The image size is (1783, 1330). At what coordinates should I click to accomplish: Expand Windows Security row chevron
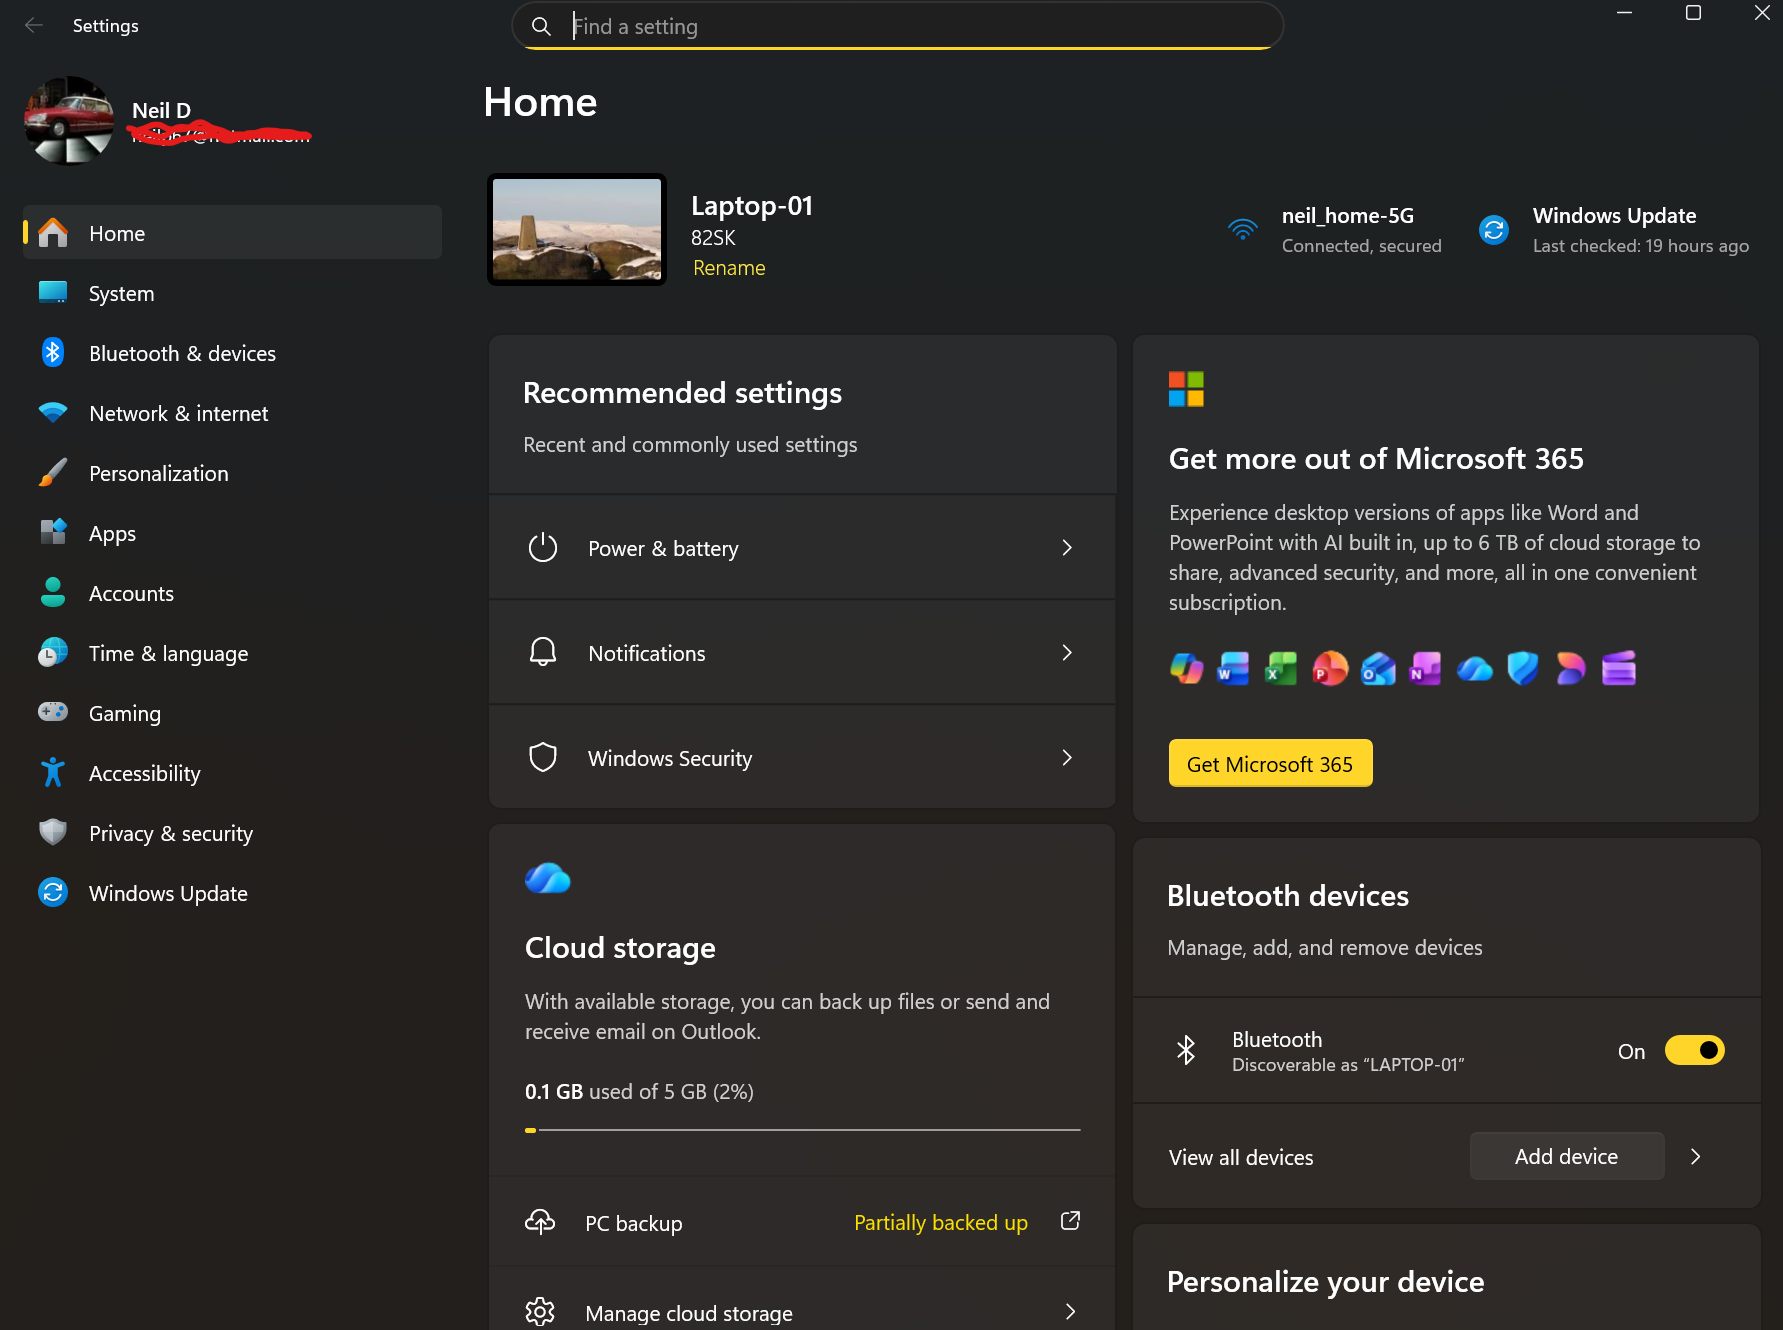pos(1067,758)
